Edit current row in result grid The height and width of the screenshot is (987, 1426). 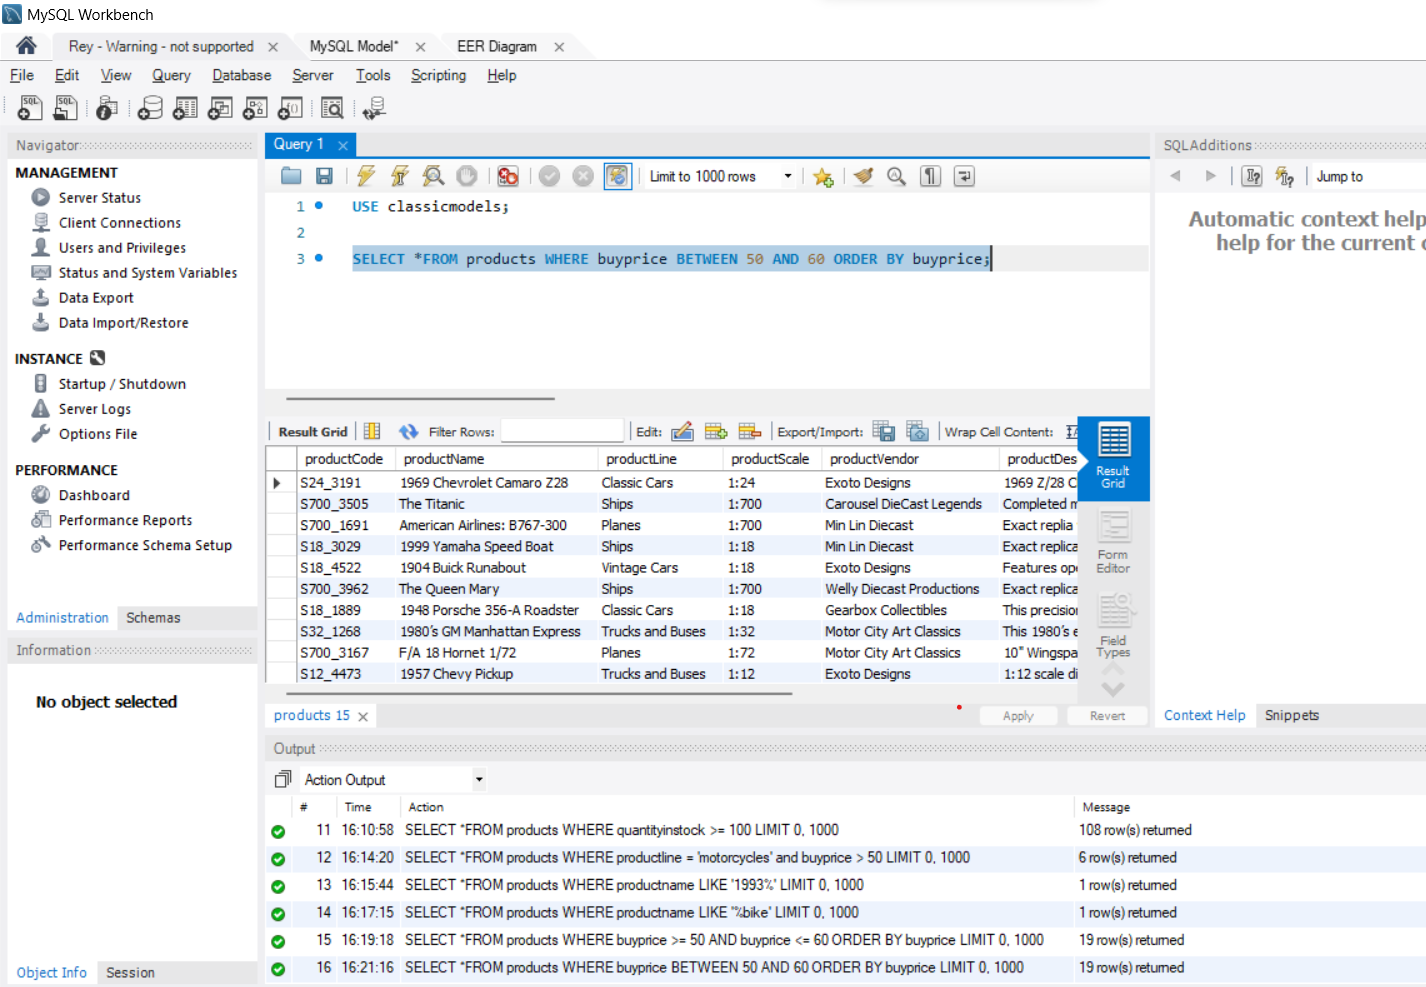[x=682, y=431]
